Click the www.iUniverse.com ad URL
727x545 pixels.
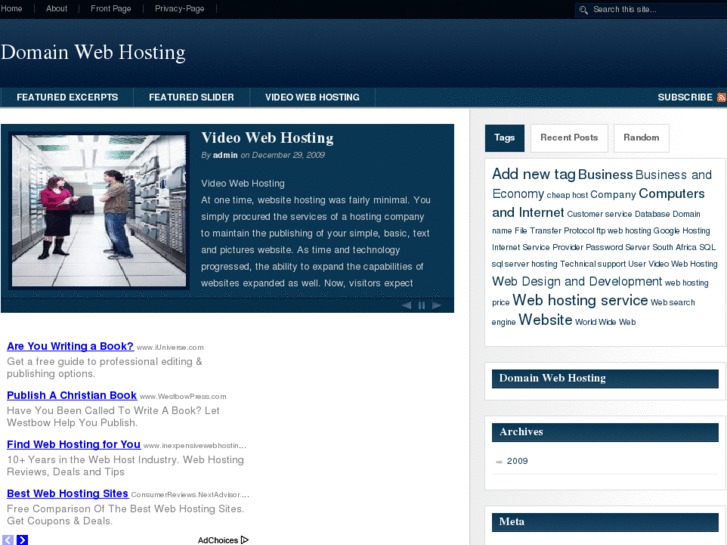[x=170, y=347]
